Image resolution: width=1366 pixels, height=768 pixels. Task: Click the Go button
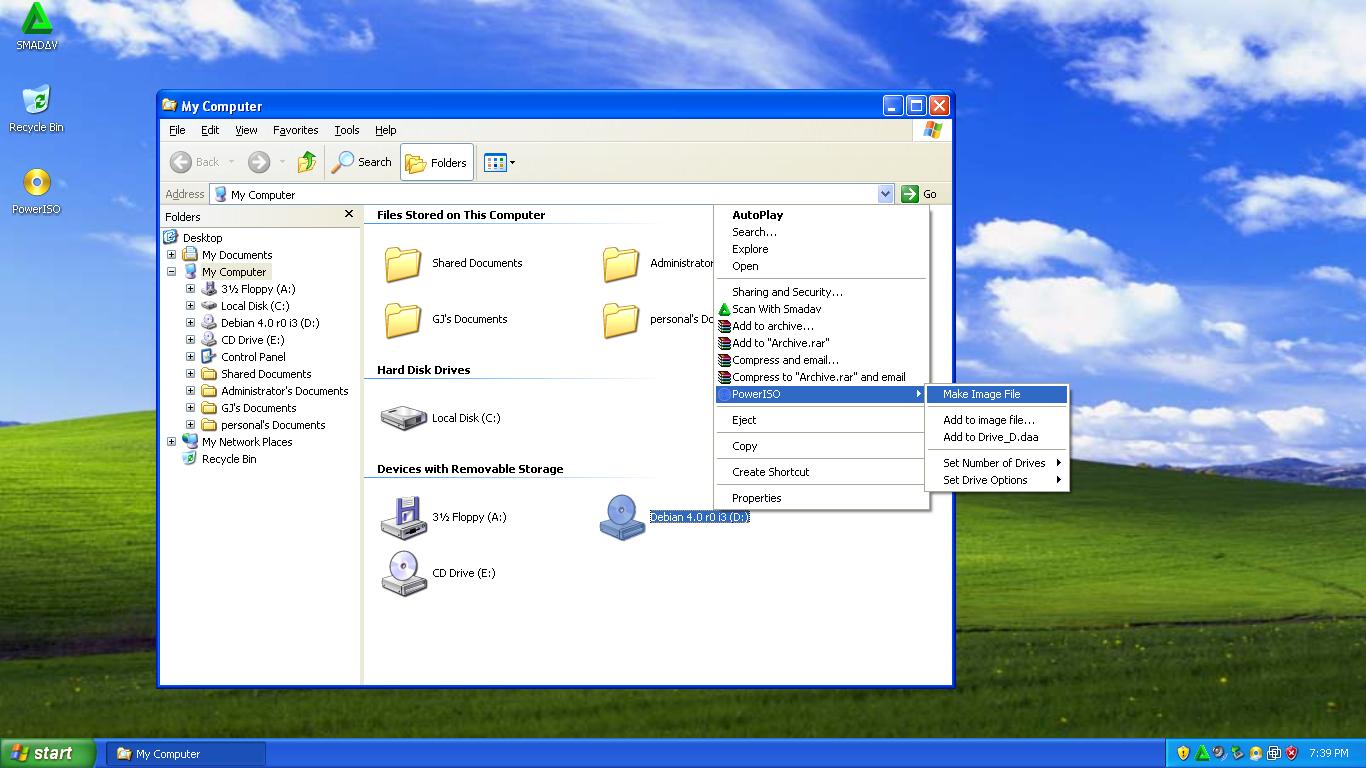(x=919, y=194)
